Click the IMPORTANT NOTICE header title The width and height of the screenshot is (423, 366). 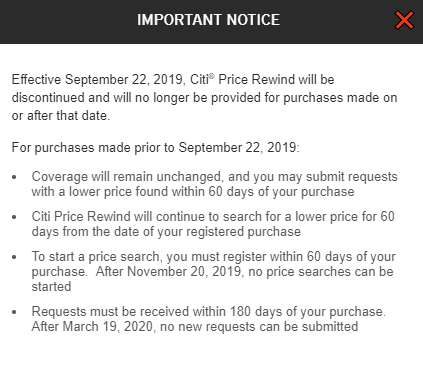click(209, 20)
